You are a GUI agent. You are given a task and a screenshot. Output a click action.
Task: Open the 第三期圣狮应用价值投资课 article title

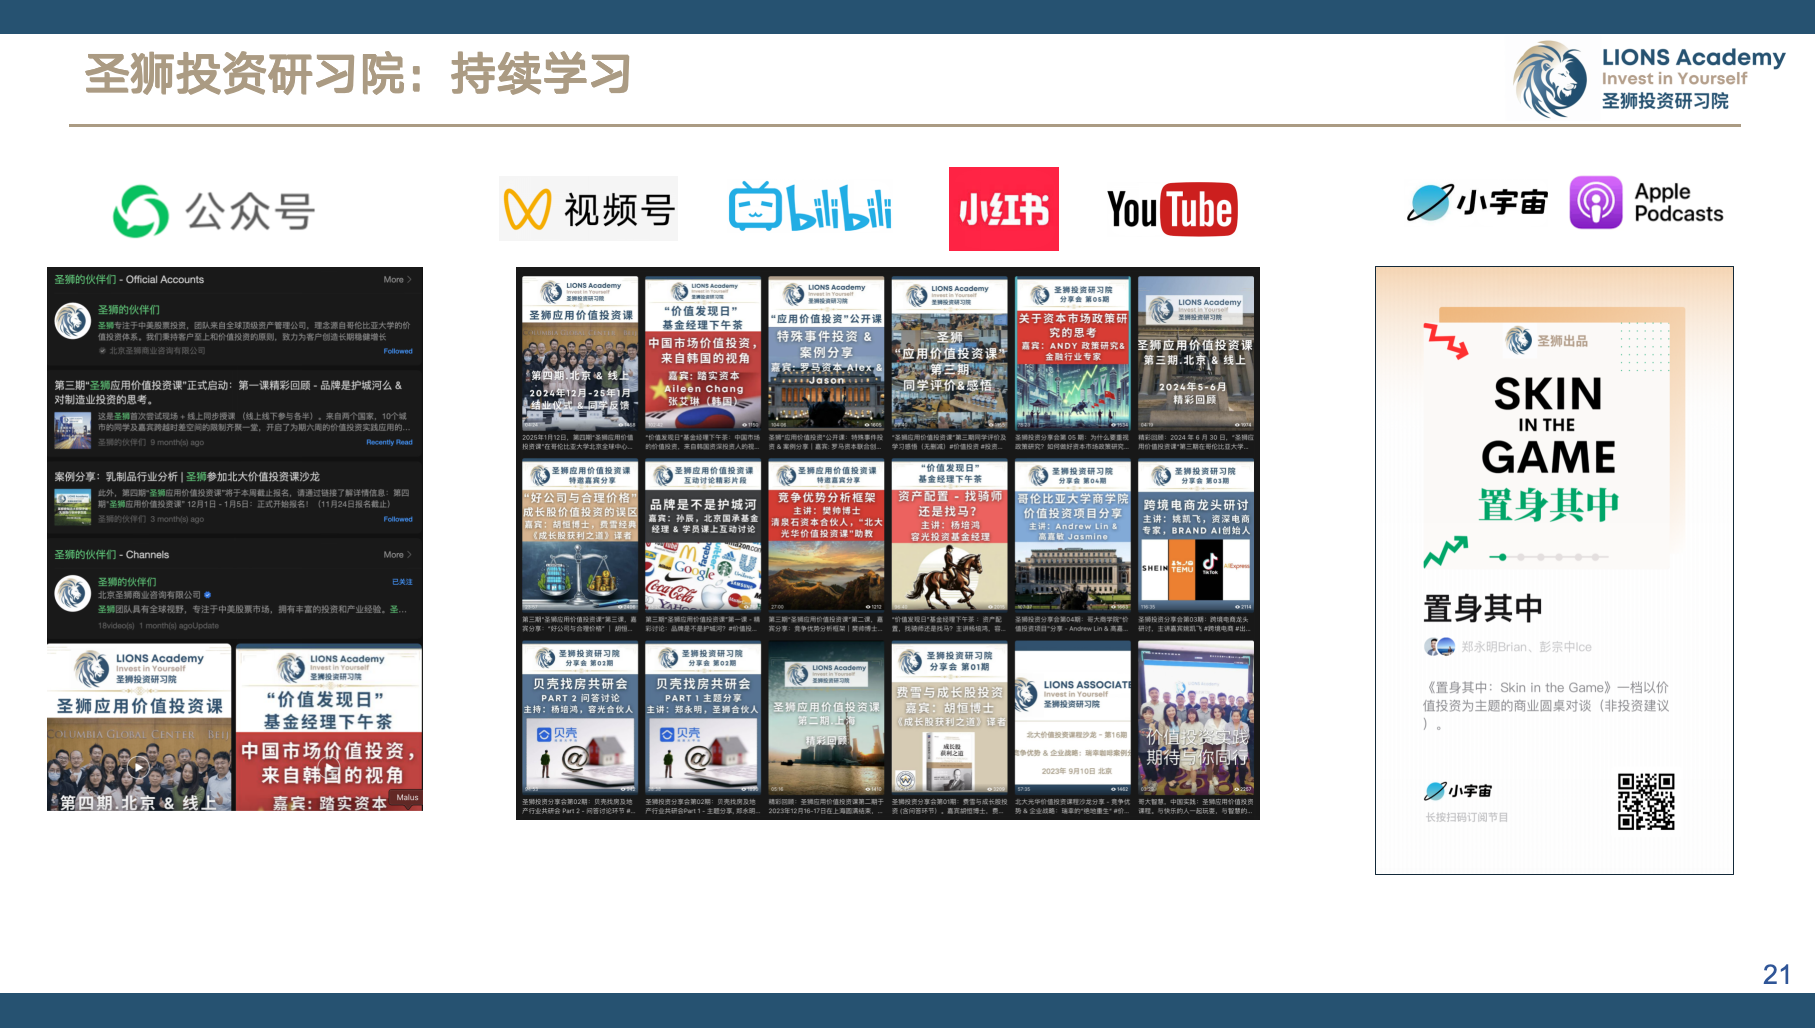coord(228,391)
